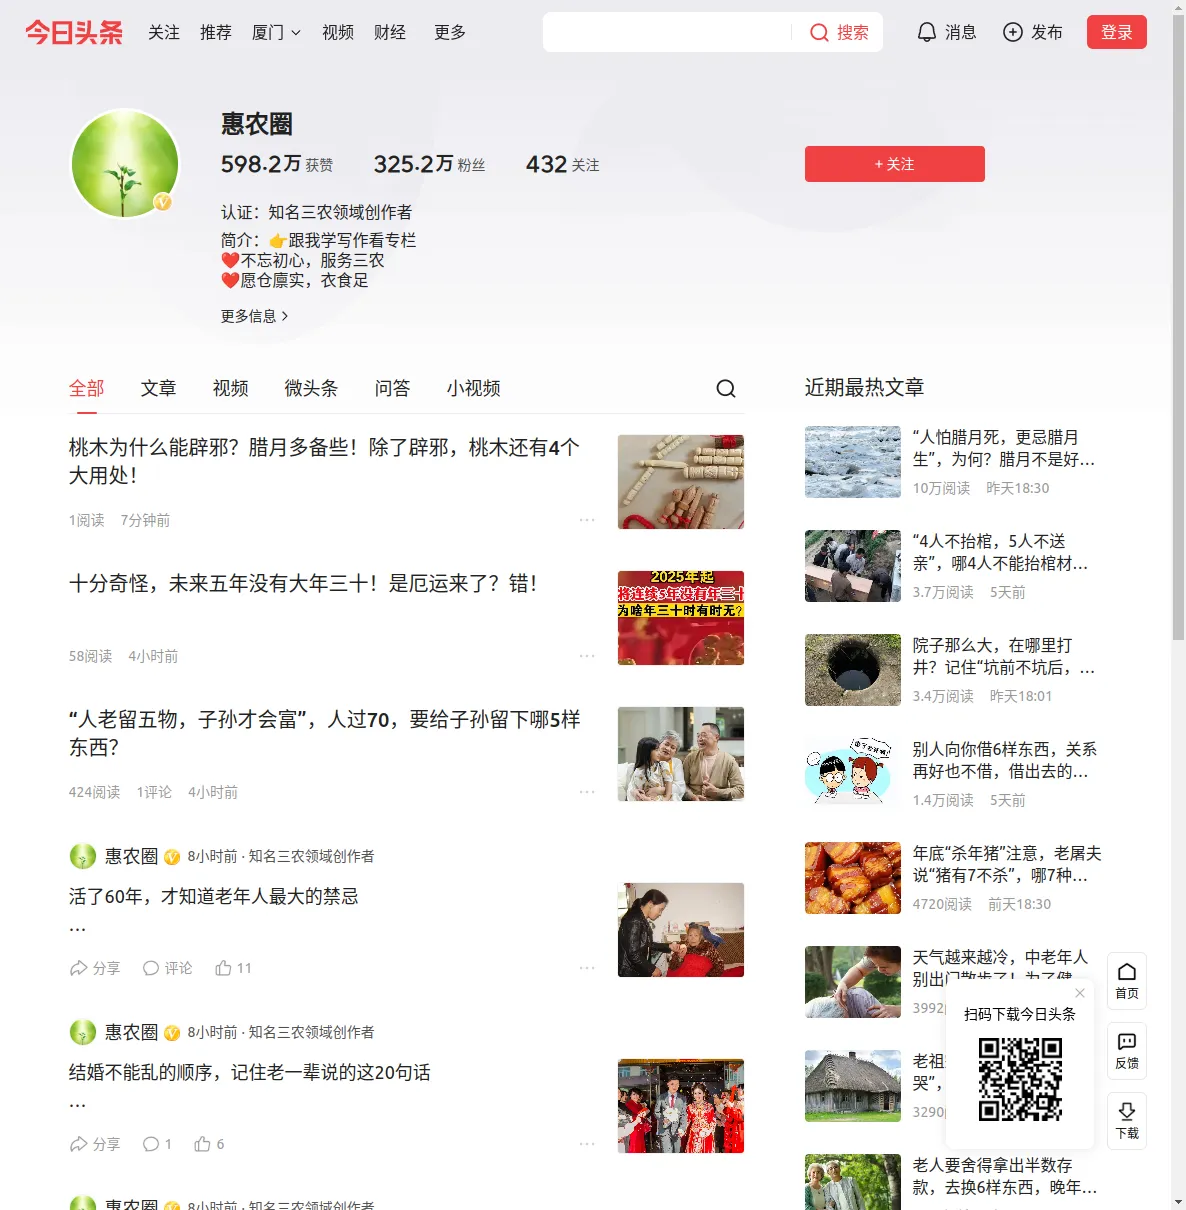The width and height of the screenshot is (1186, 1210).
Task: Open thumbnail of 院子那么大 well article
Action: 853,670
